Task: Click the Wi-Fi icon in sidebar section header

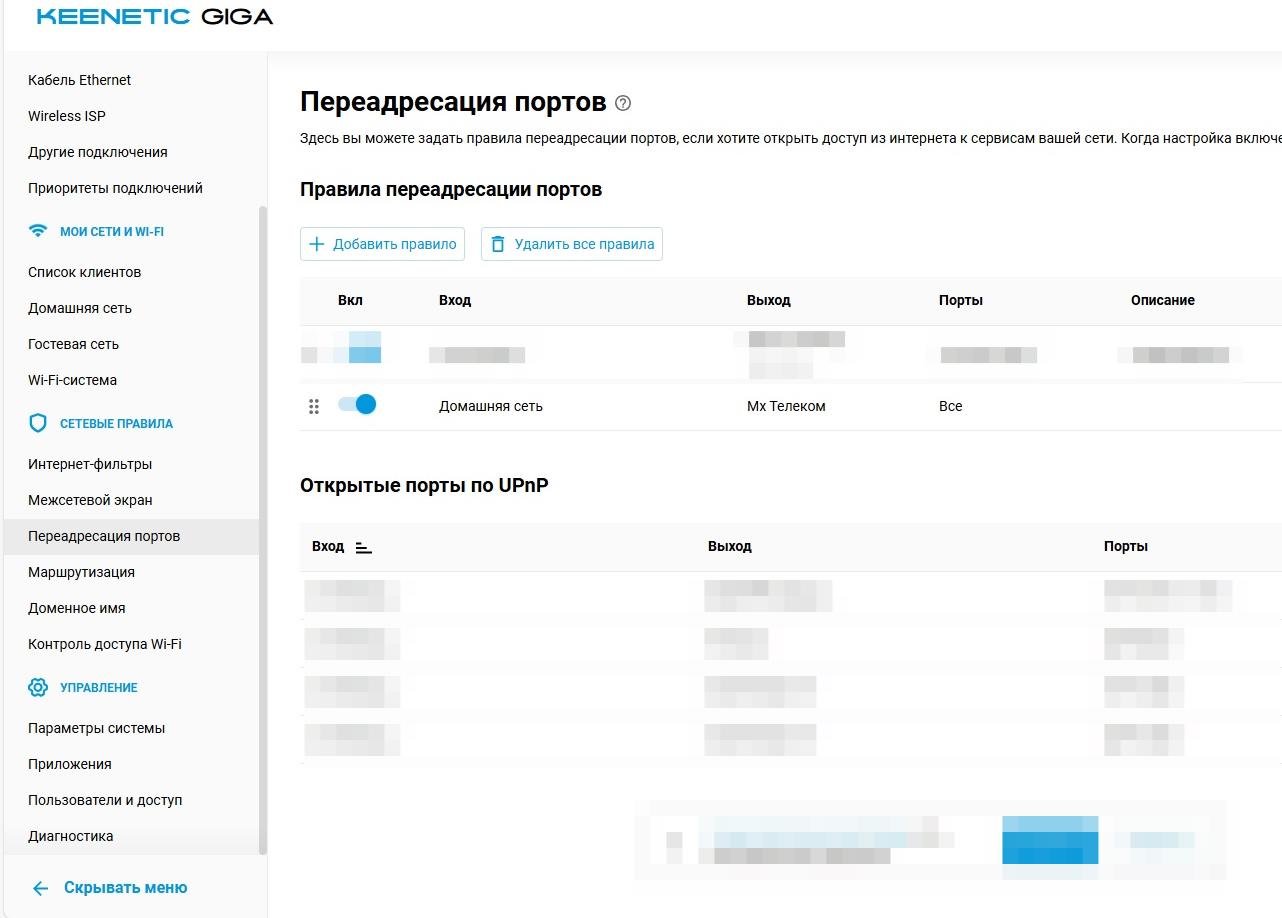Action: [38, 231]
